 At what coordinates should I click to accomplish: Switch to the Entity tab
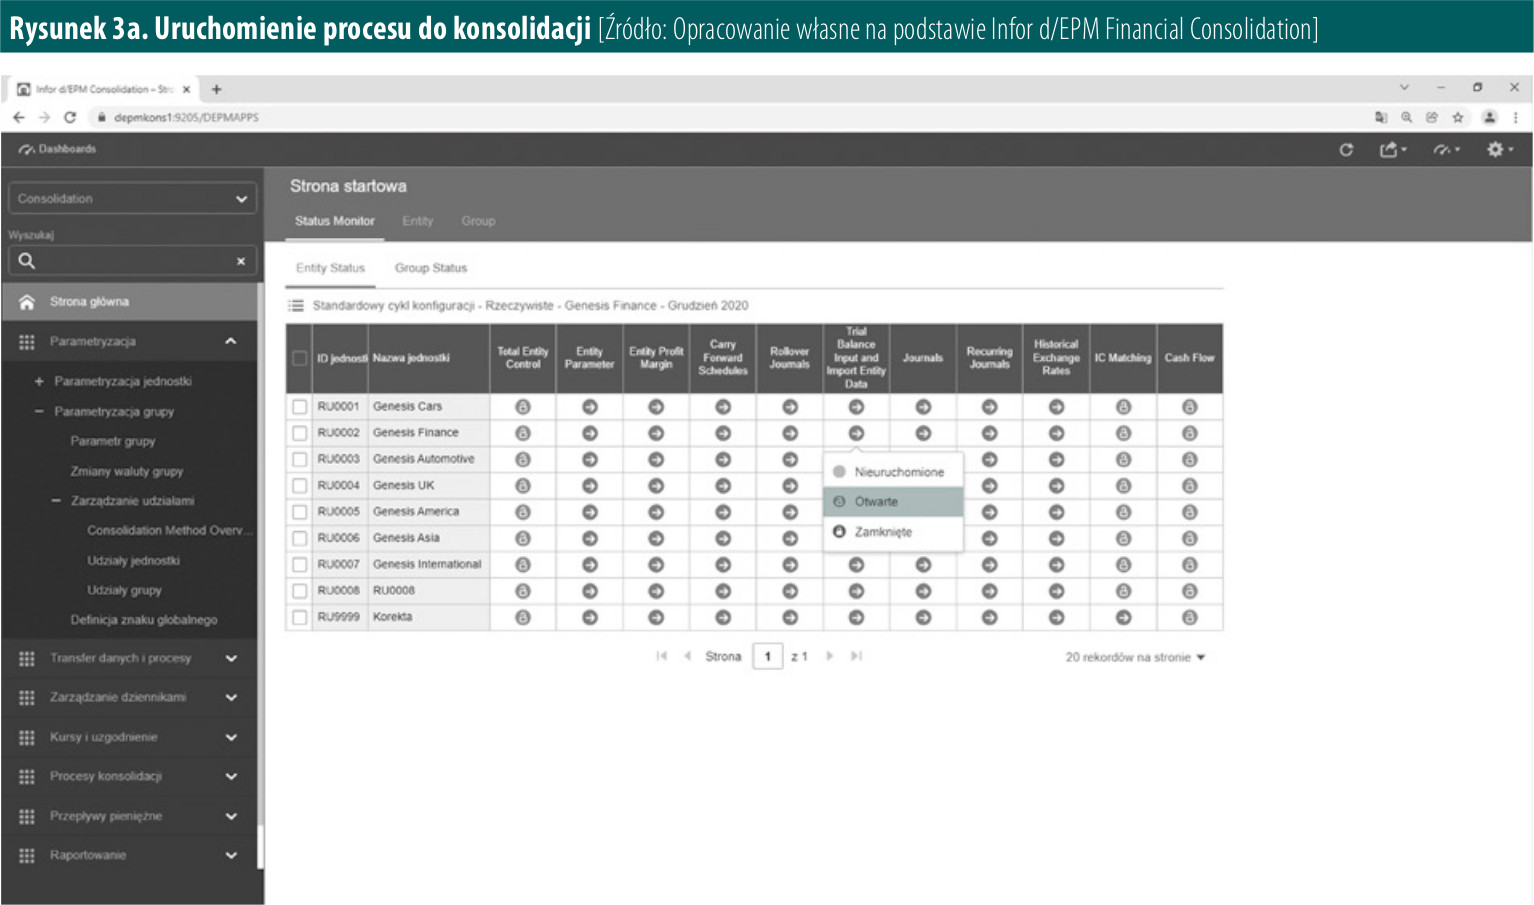coord(418,221)
